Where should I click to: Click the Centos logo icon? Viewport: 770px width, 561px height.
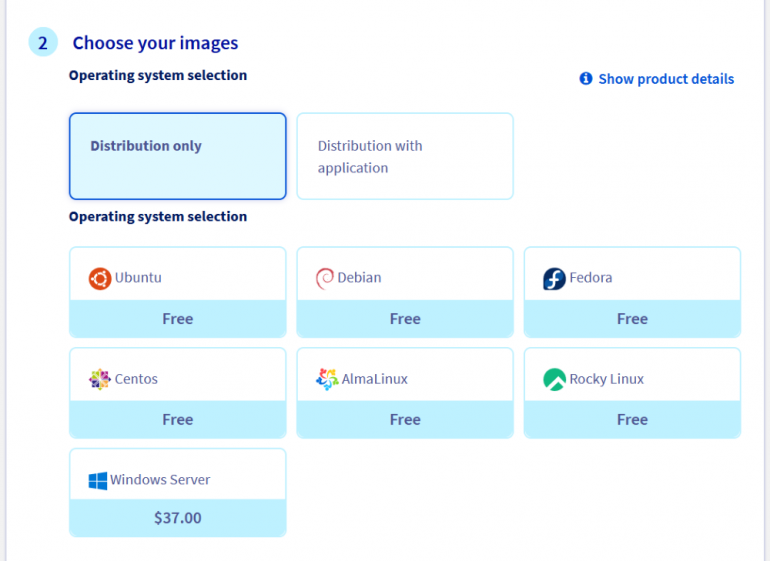pyautogui.click(x=99, y=379)
